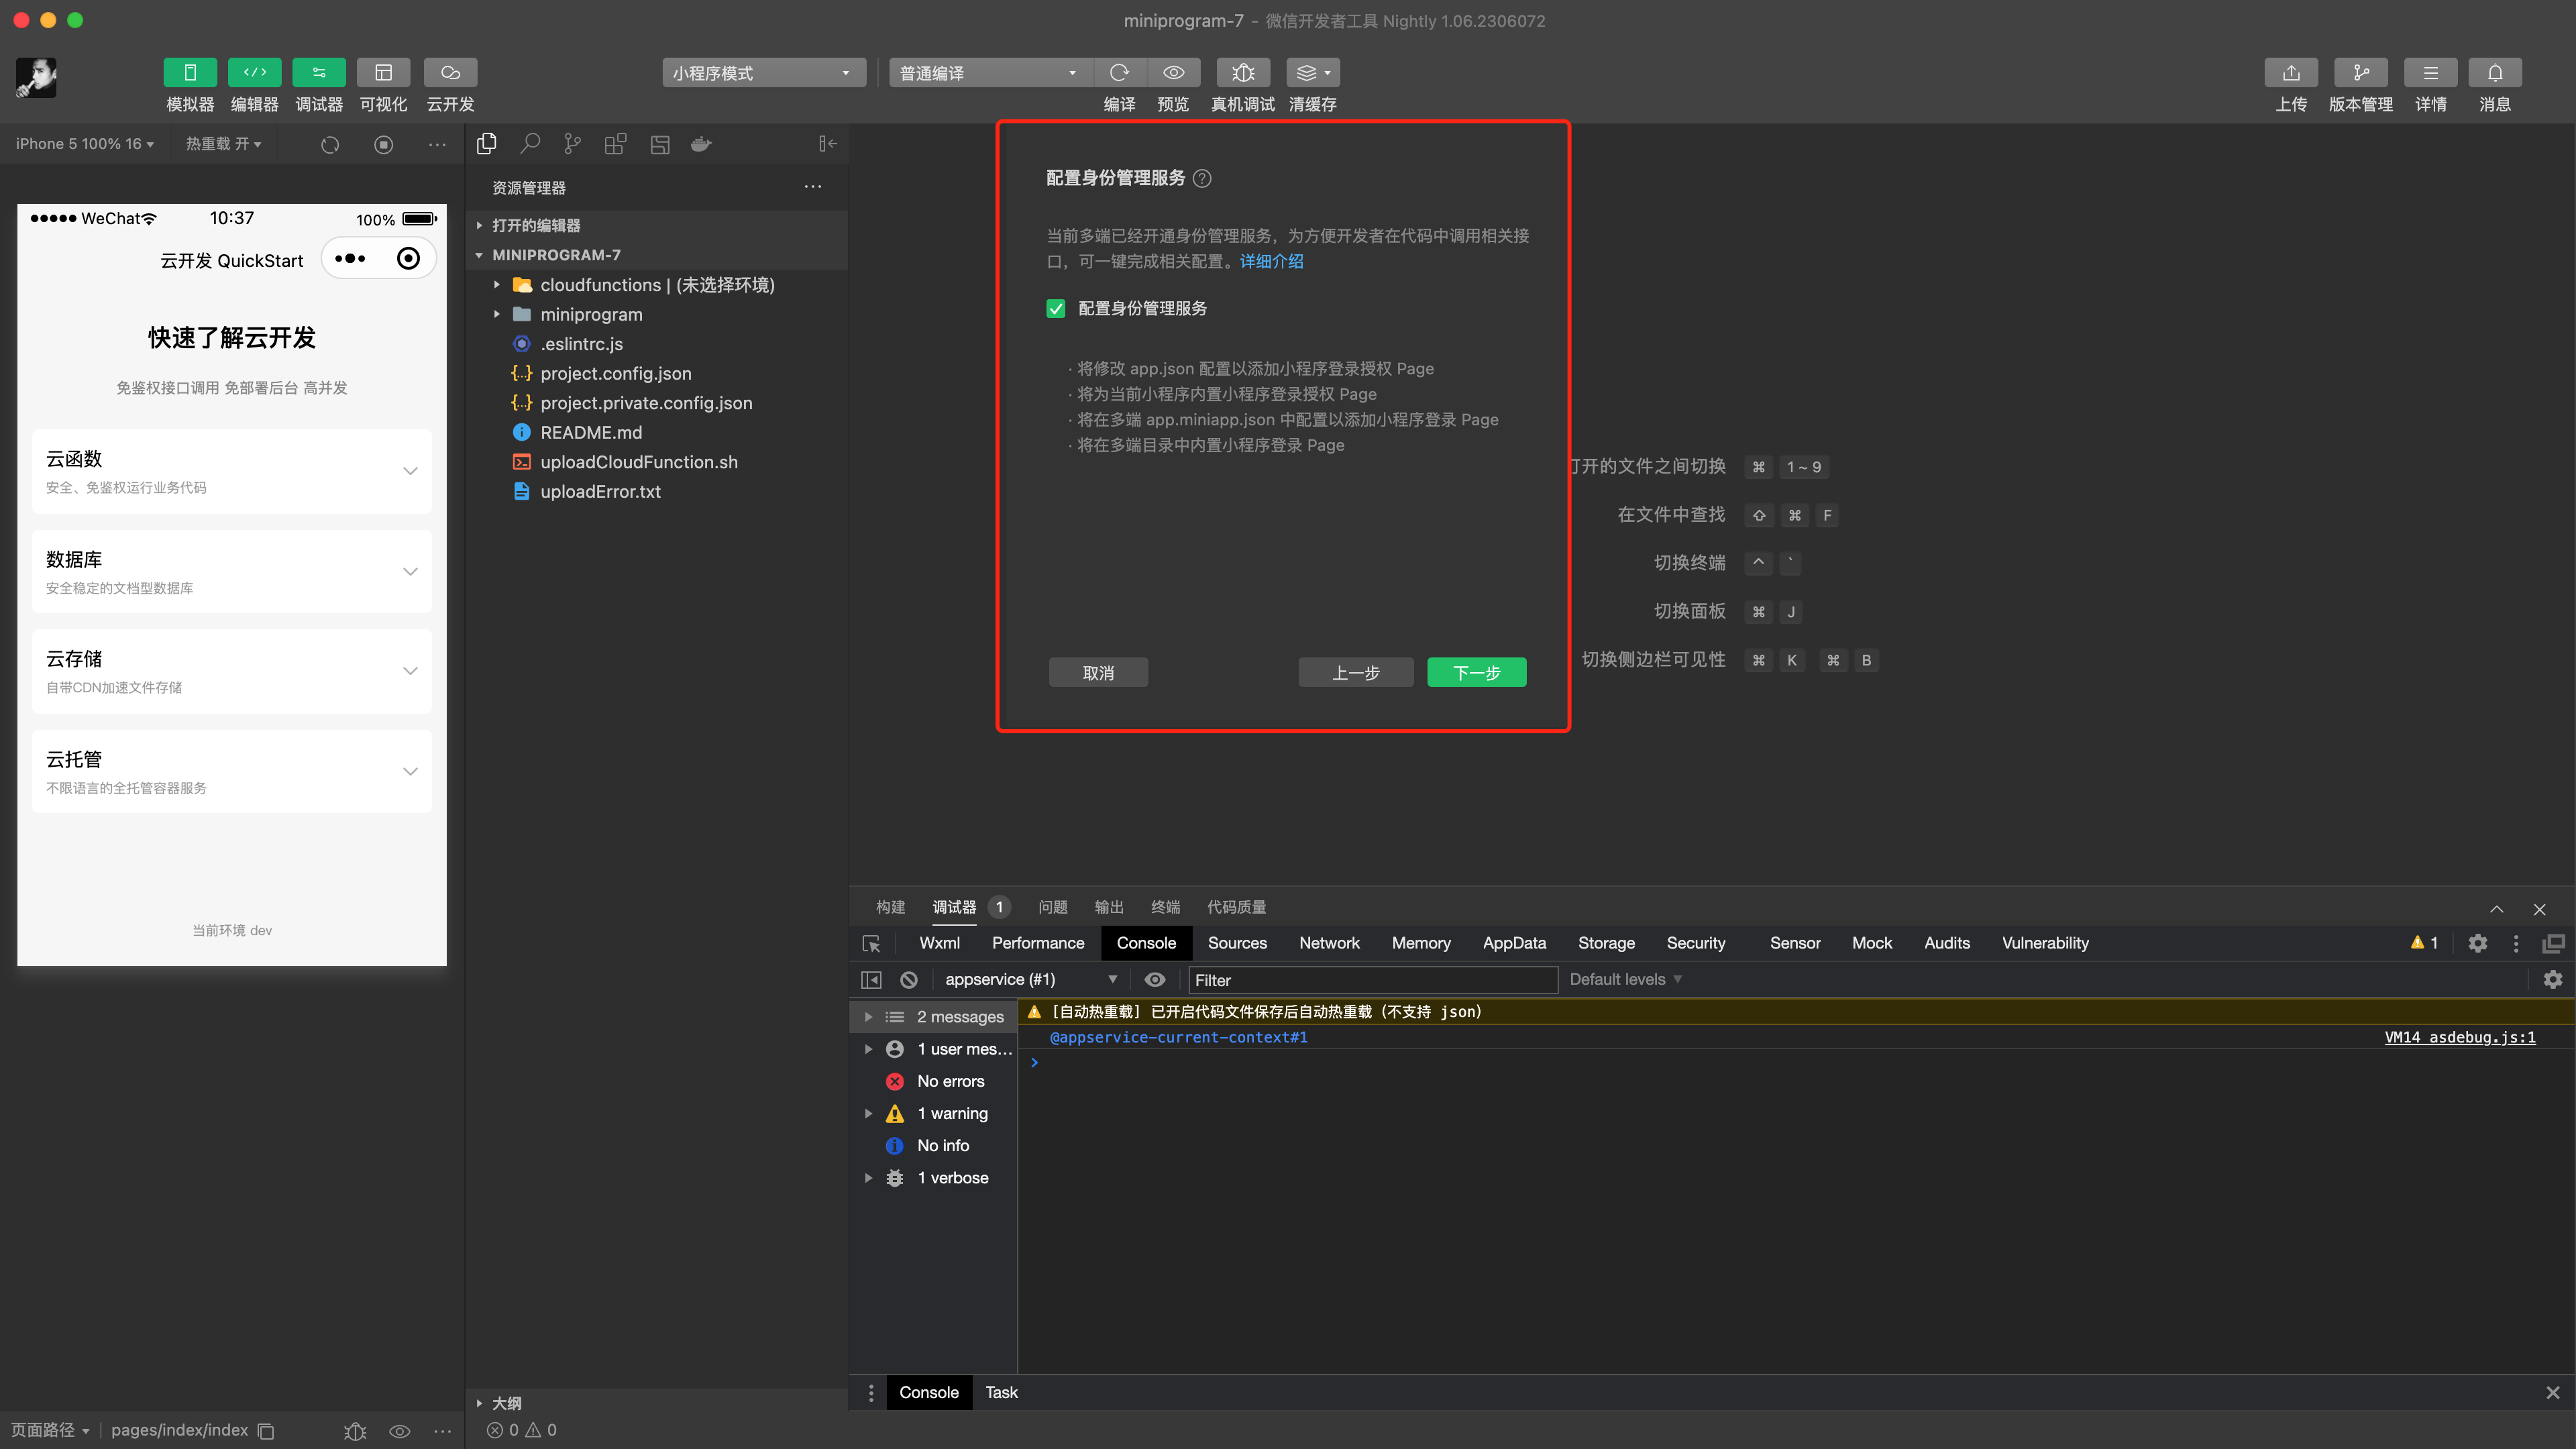Toggle the Editor (编辑器) panel button

pos(254,72)
